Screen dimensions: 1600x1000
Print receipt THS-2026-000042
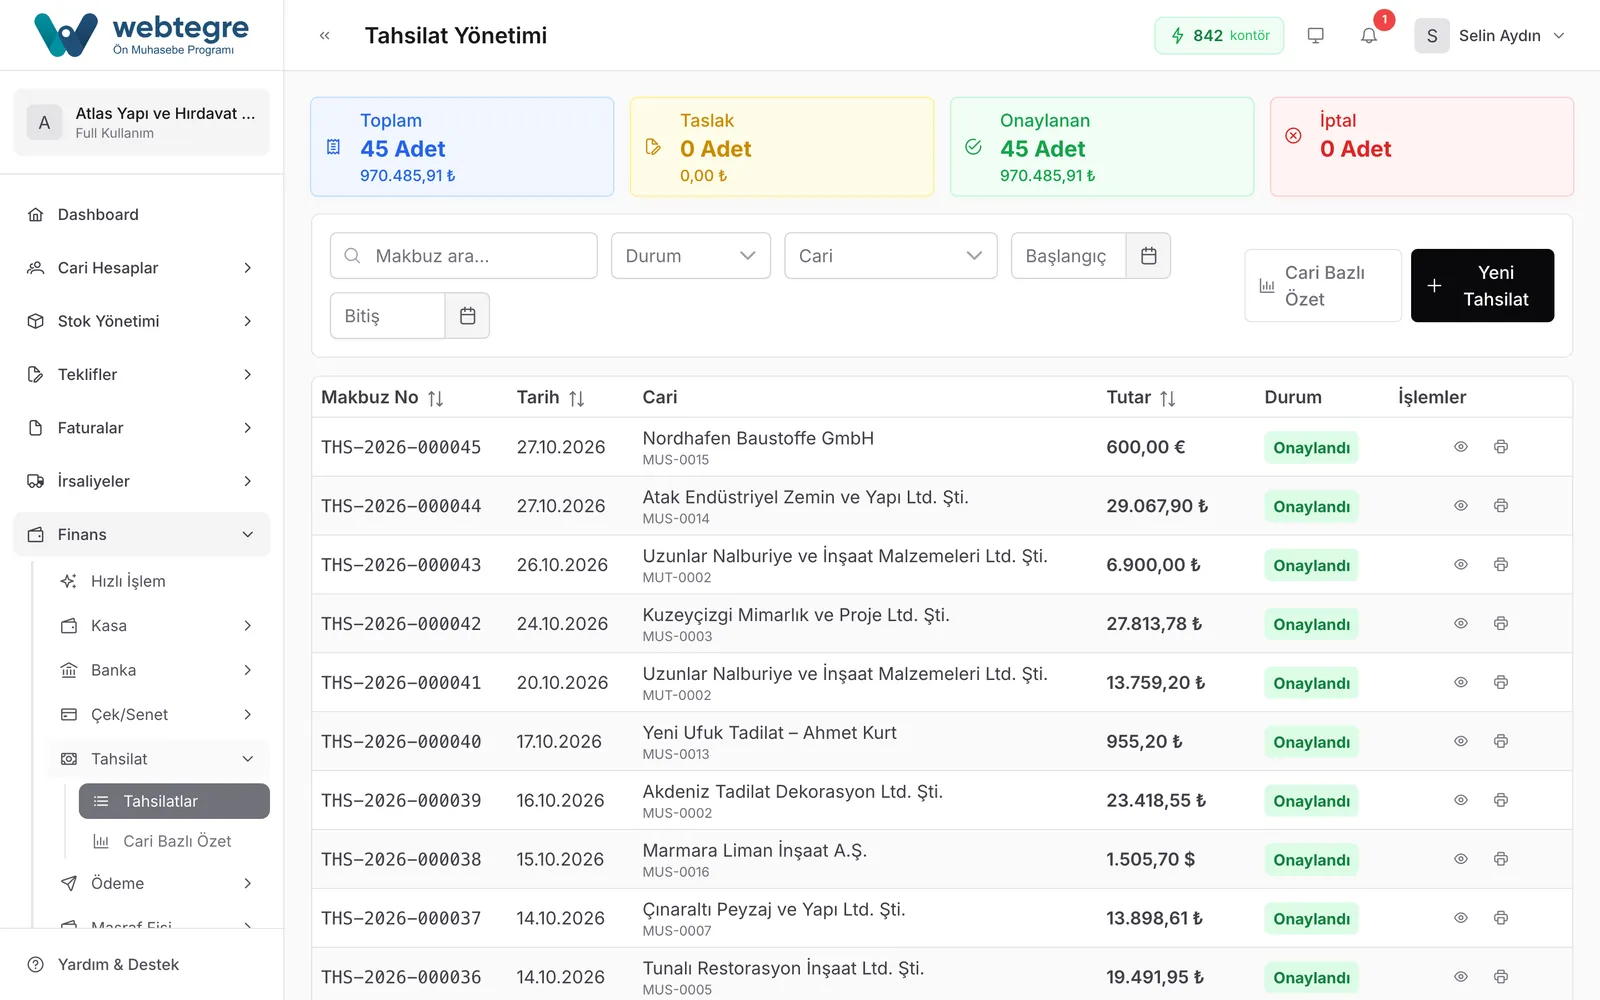[x=1501, y=624]
